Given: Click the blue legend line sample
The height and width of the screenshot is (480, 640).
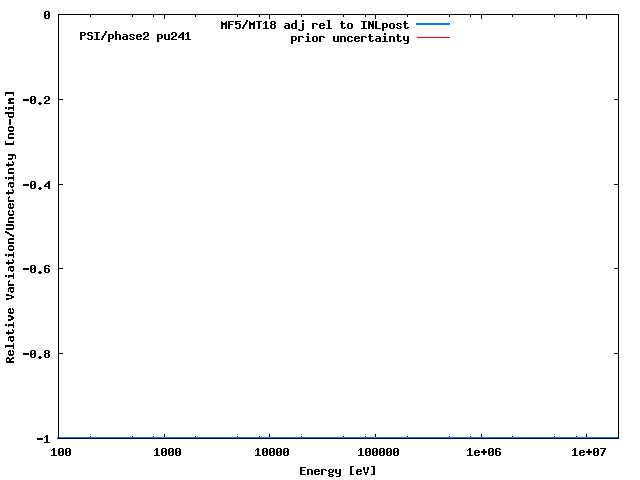Looking at the screenshot, I should click(x=432, y=24).
